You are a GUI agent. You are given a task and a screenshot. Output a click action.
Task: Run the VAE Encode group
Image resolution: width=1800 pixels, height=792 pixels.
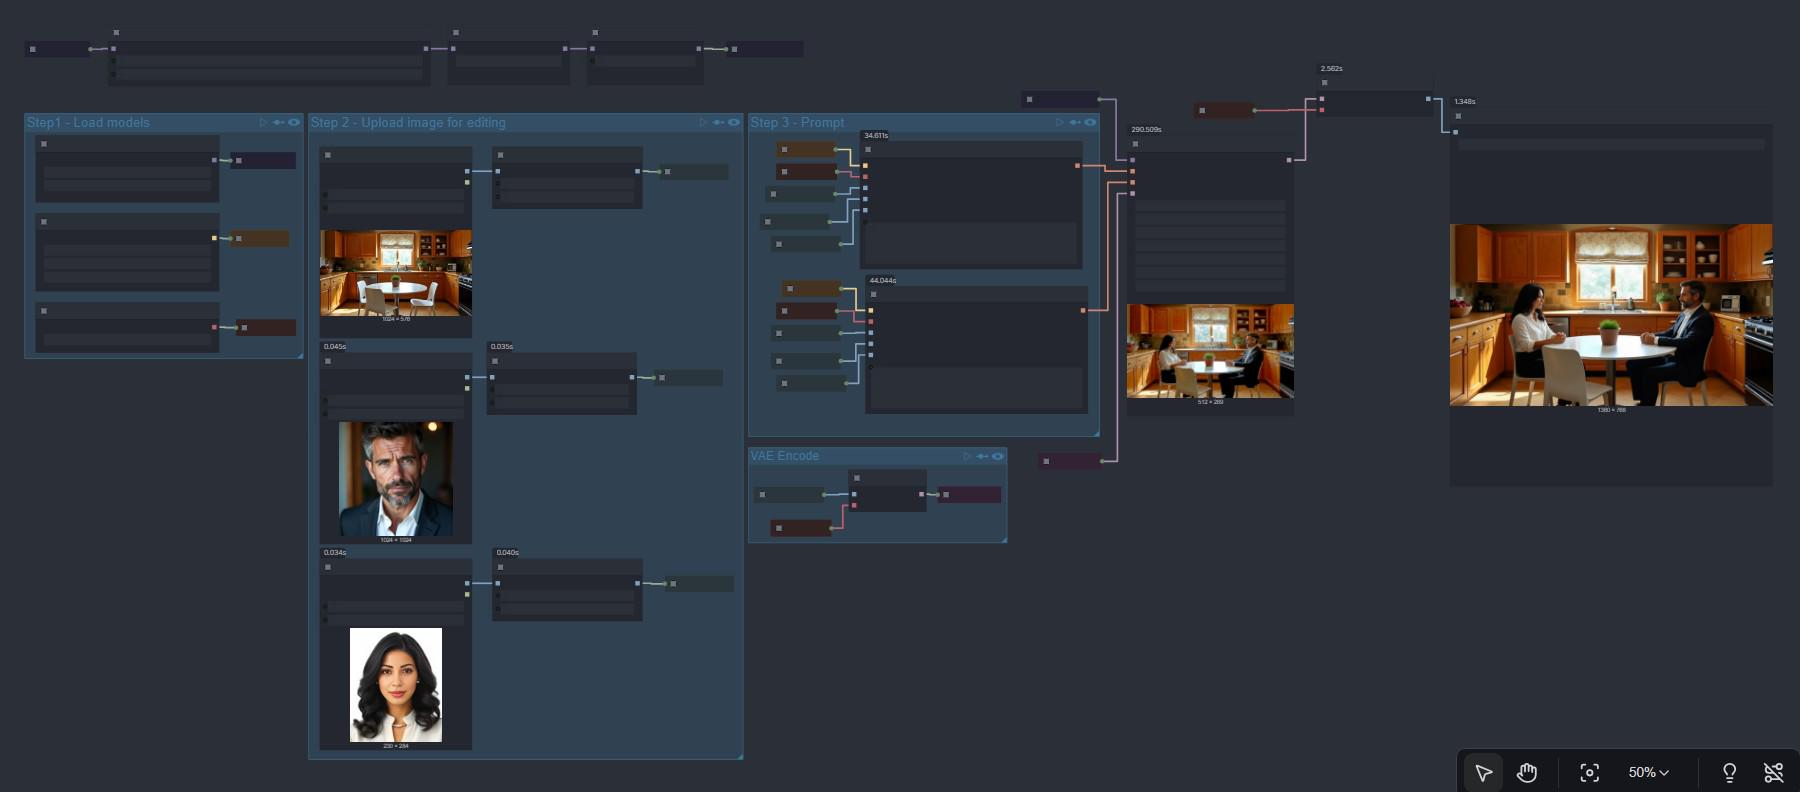point(967,456)
